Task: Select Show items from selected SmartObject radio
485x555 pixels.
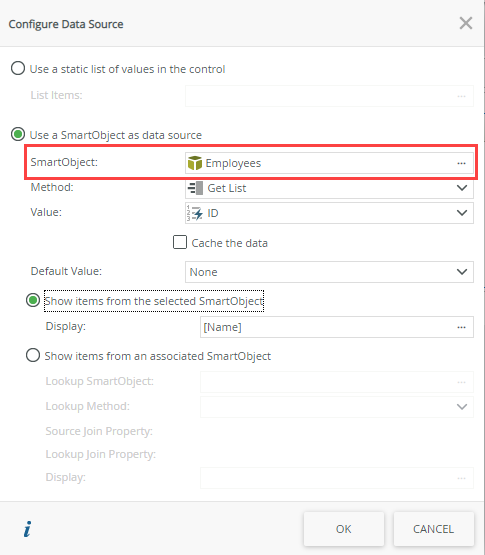Action: tap(33, 301)
